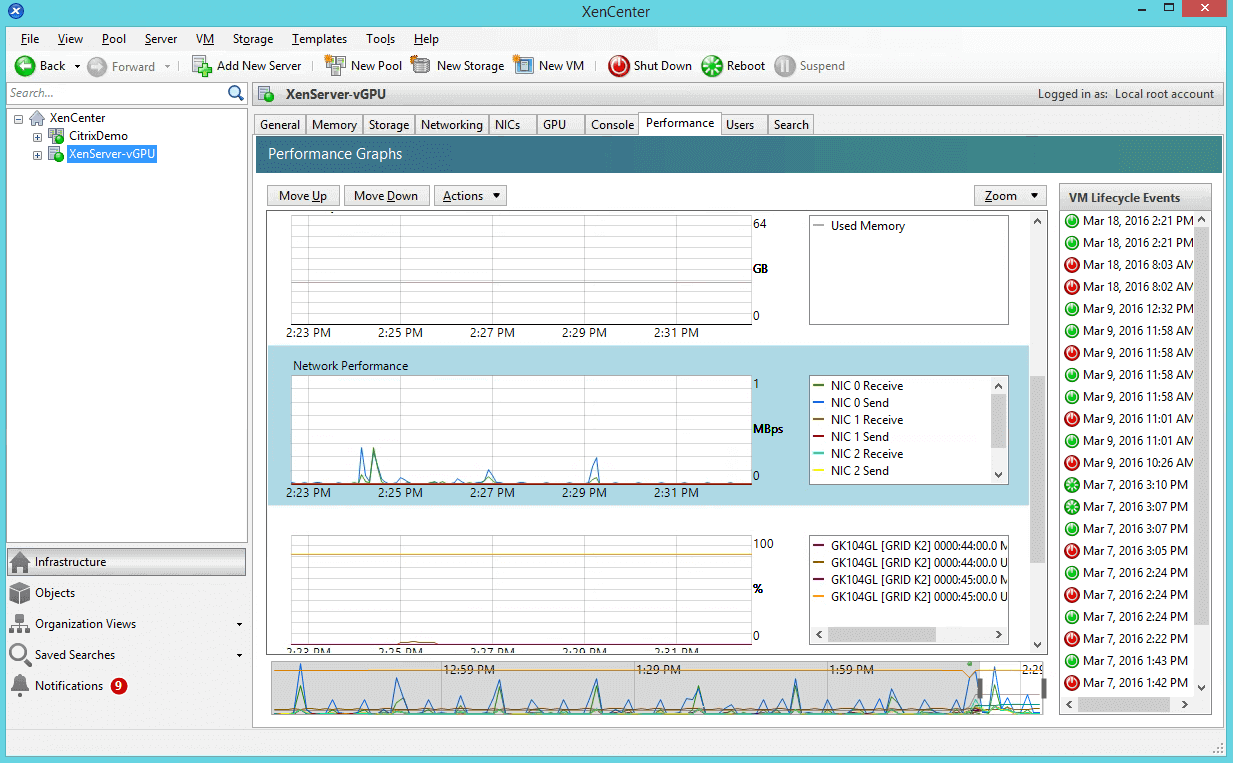Screen dimensions: 1233x763
Task: Click the graphs panel vertical scrollbar thumb
Action: (1037, 468)
